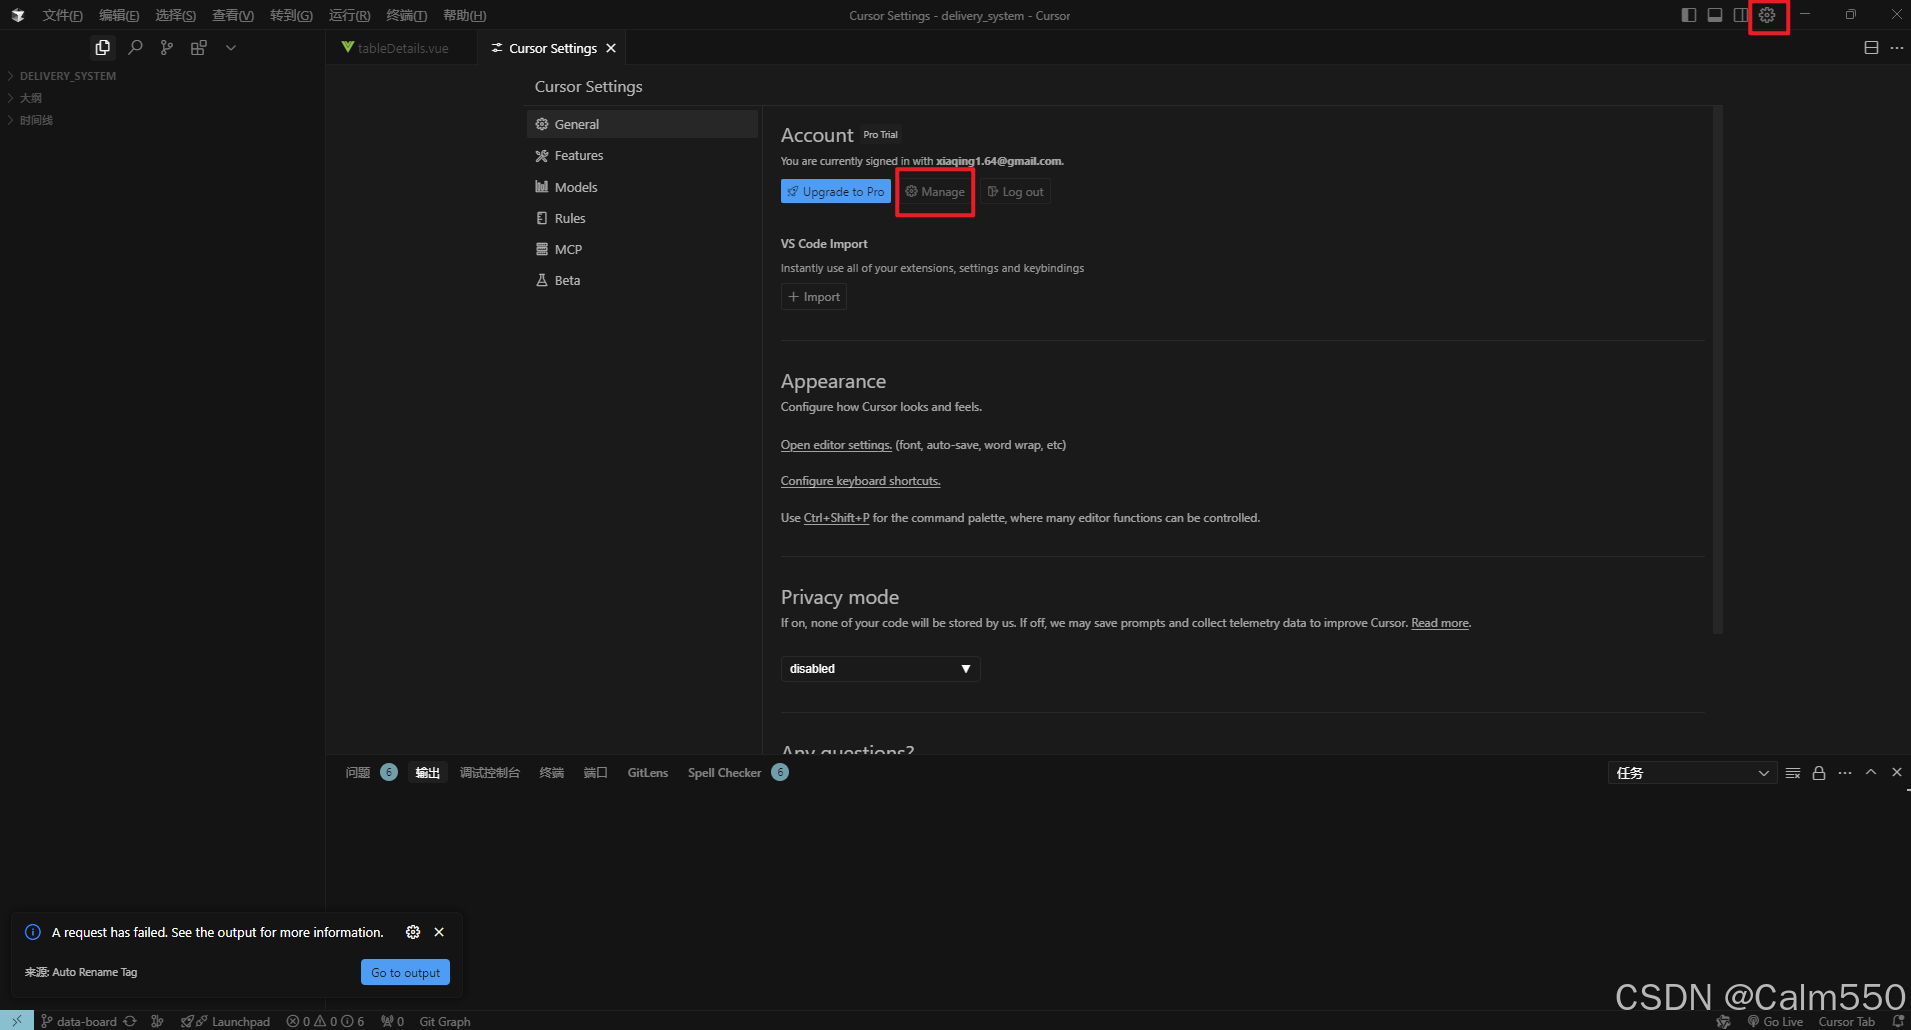This screenshot has height=1030, width=1911.
Task: Toggle secondary sidebar layout icon
Action: 1741,15
